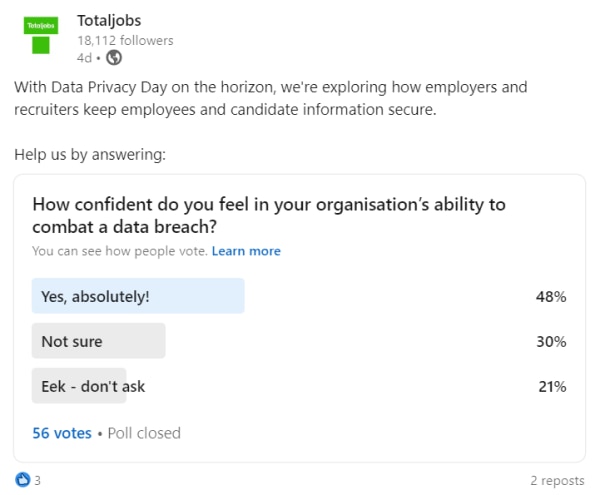Image resolution: width=600 pixels, height=495 pixels.
Task: Open the Learn more link
Action: (246, 251)
